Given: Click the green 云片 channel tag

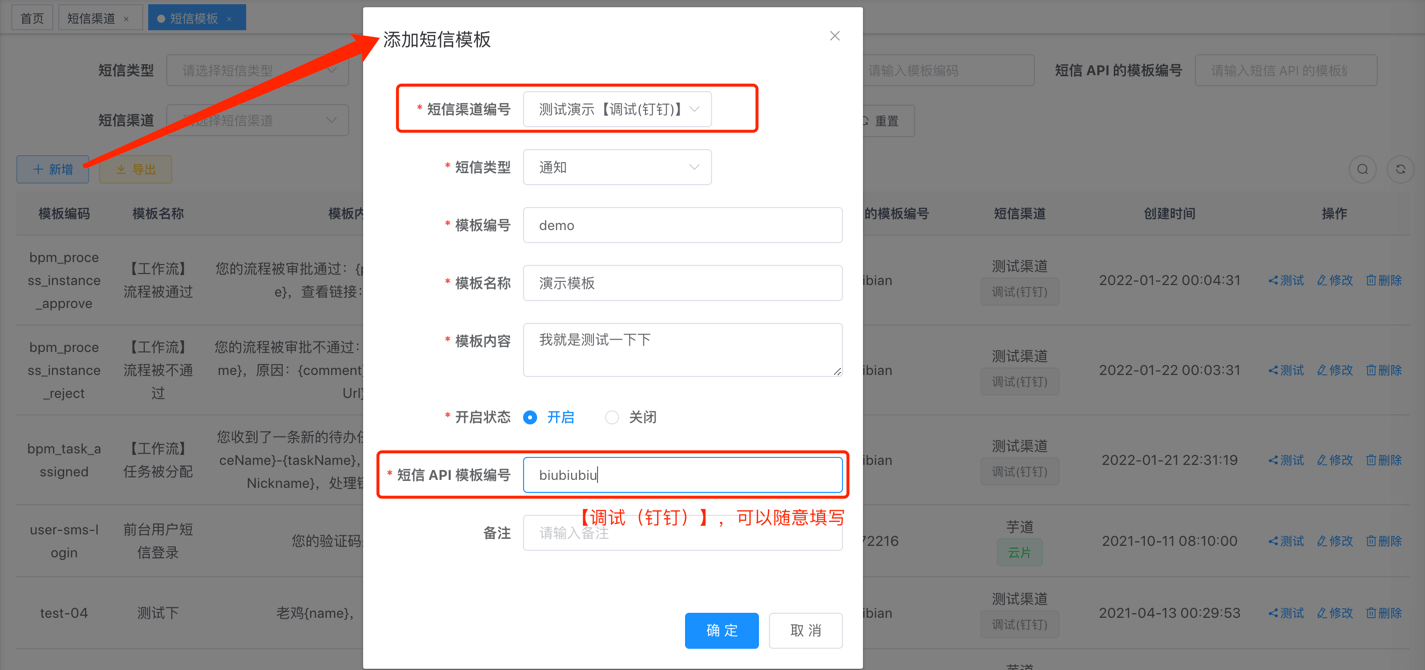Looking at the screenshot, I should tap(1019, 551).
